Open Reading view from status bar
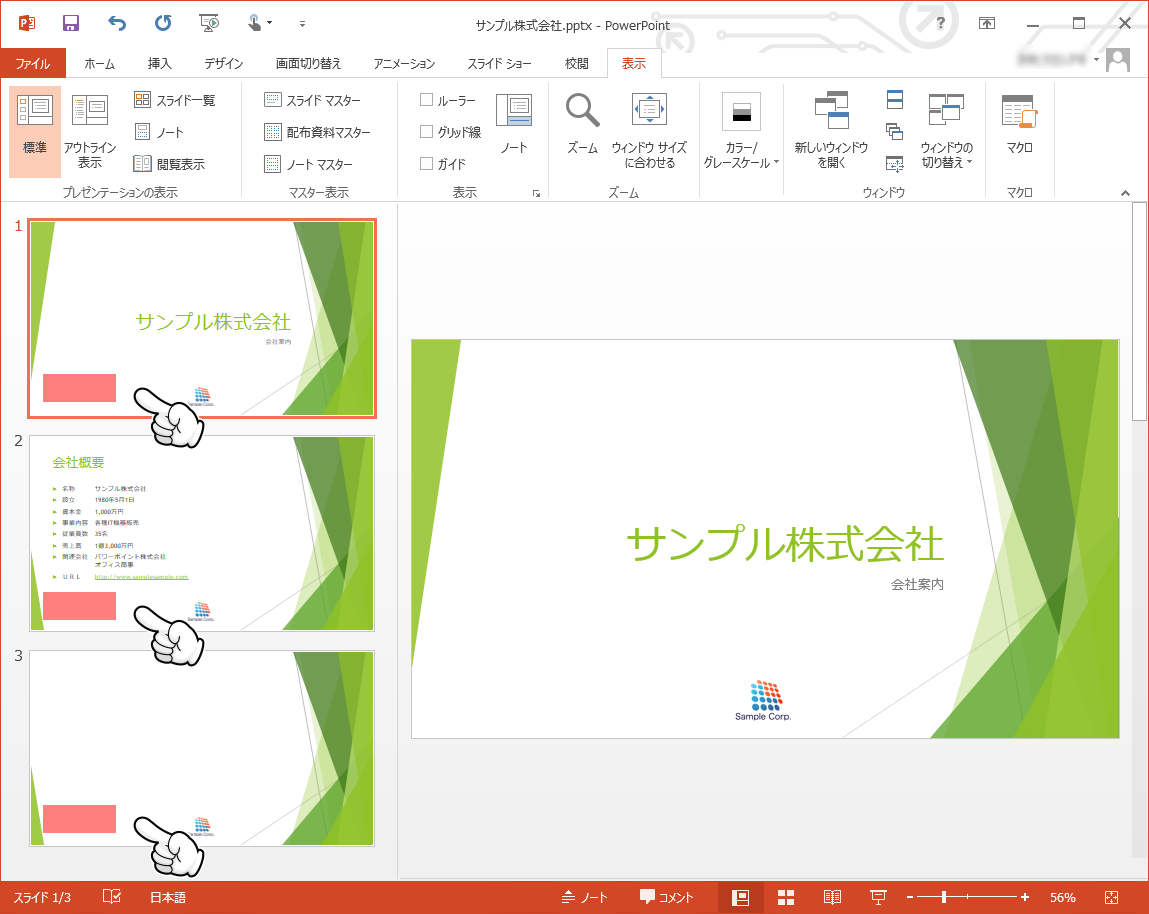This screenshot has height=914, width=1149. point(832,897)
